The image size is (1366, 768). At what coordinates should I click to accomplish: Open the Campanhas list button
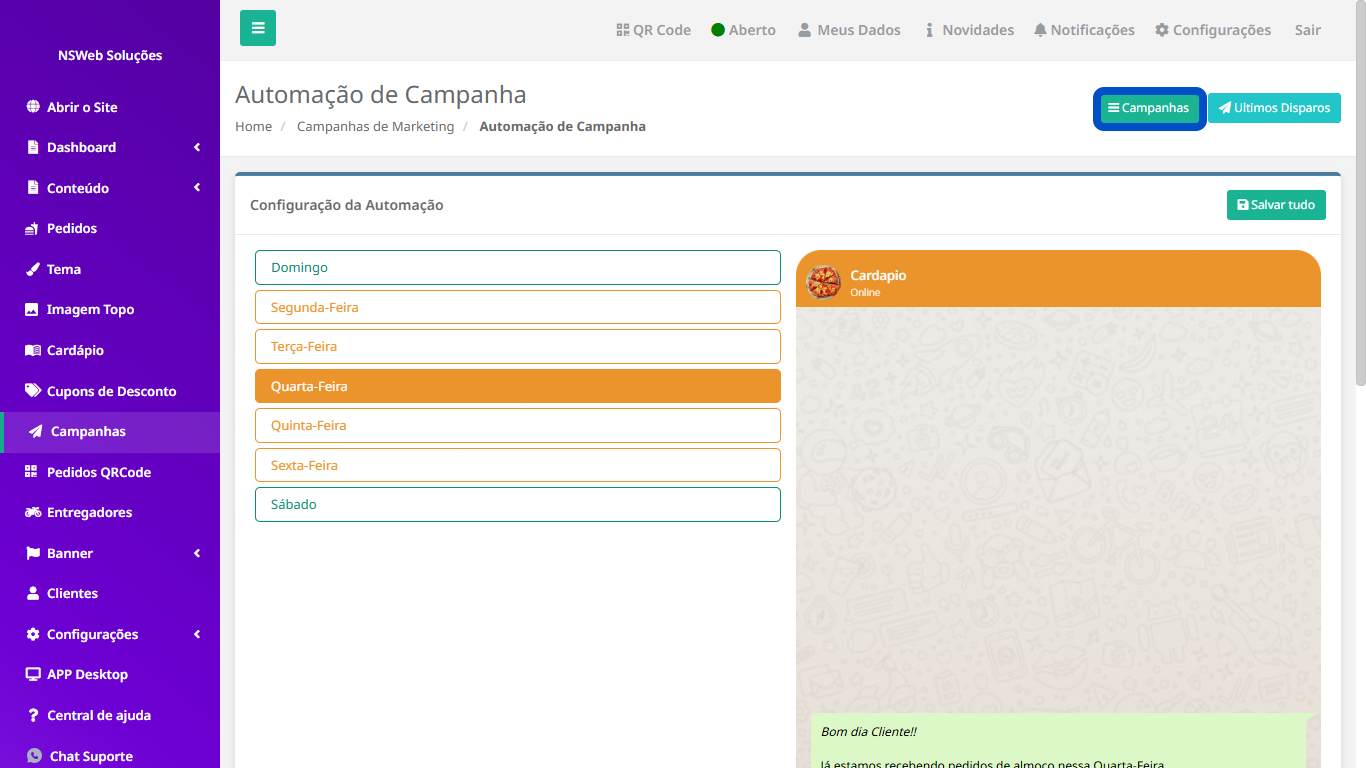click(x=1149, y=108)
